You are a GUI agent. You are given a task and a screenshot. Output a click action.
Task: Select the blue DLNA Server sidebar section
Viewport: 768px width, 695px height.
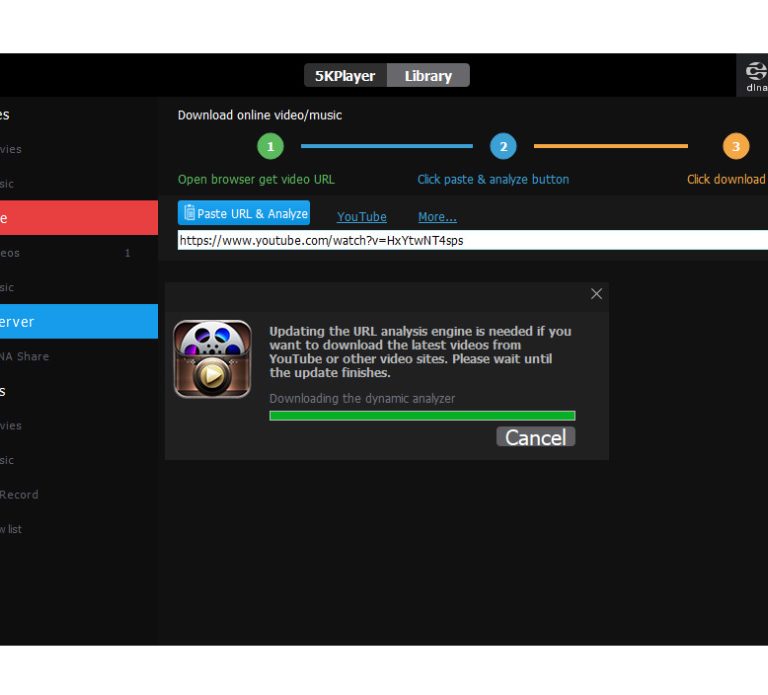(x=78, y=322)
